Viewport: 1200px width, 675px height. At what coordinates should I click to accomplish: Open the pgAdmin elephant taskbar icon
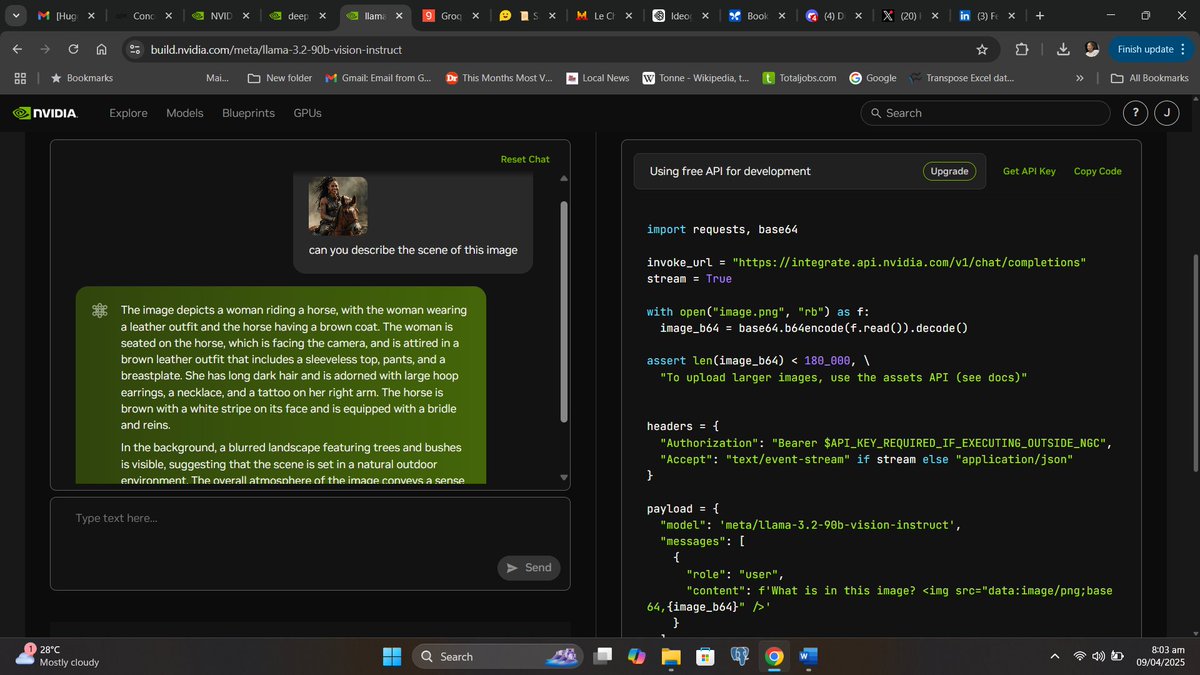coord(740,656)
